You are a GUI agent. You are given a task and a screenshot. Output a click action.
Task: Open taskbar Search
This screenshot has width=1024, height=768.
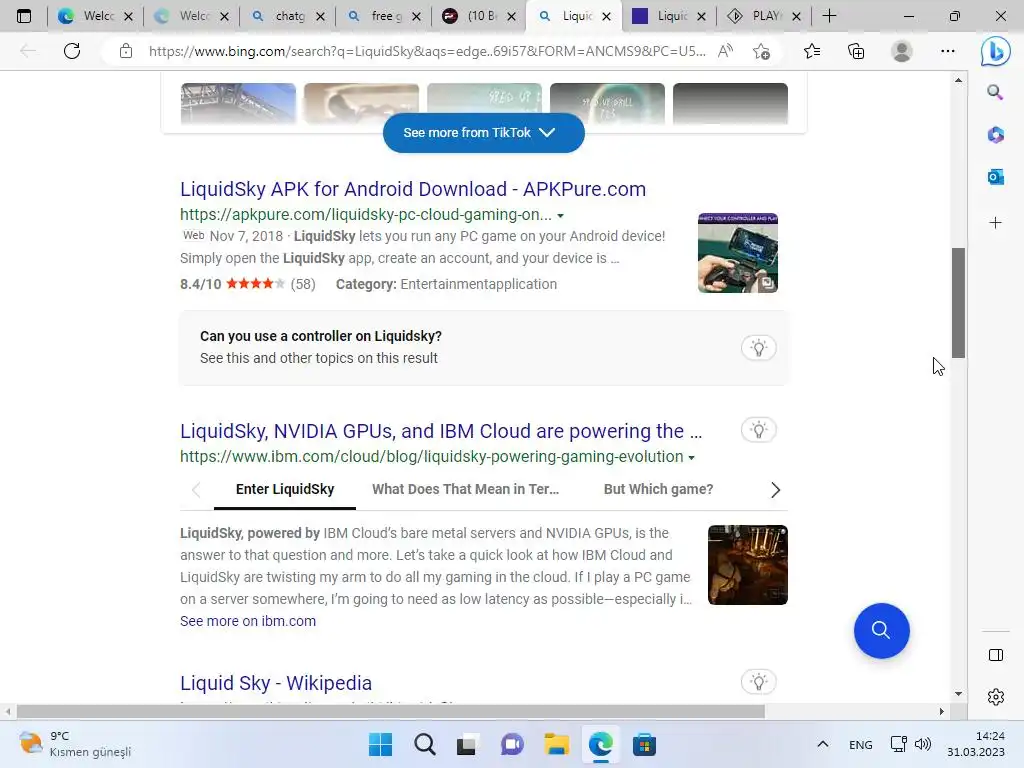point(424,744)
